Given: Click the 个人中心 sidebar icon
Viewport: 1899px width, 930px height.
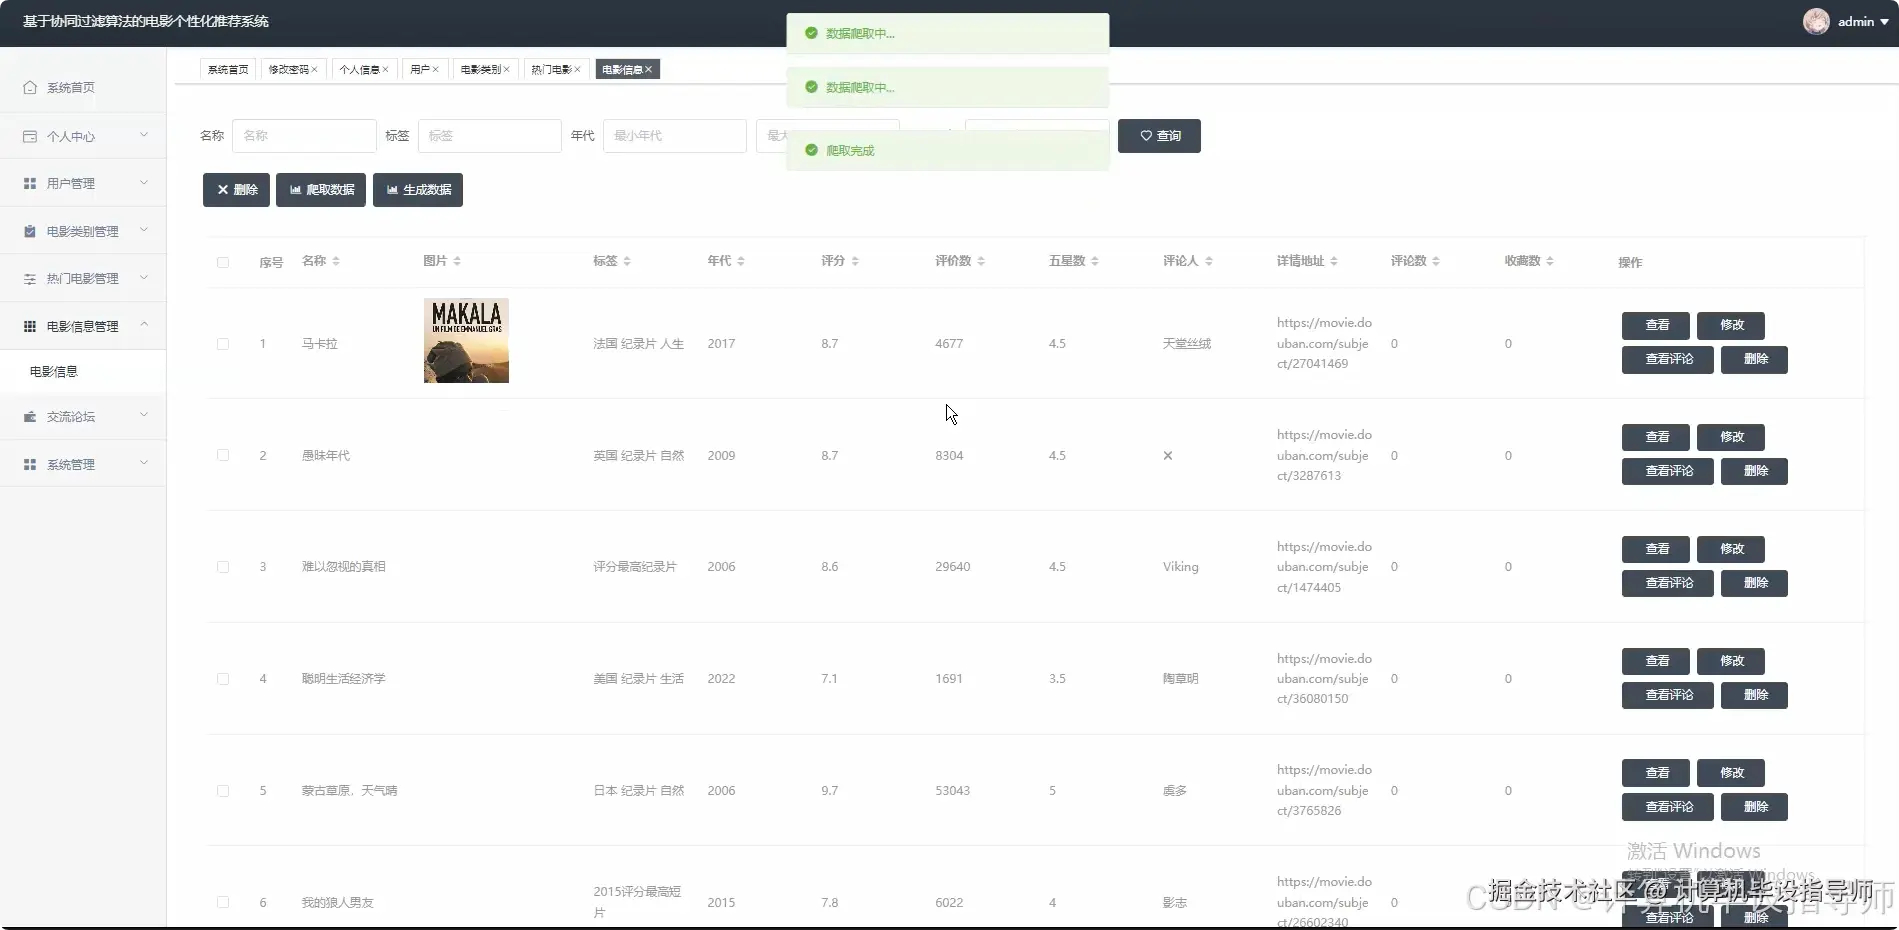Looking at the screenshot, I should click(30, 136).
